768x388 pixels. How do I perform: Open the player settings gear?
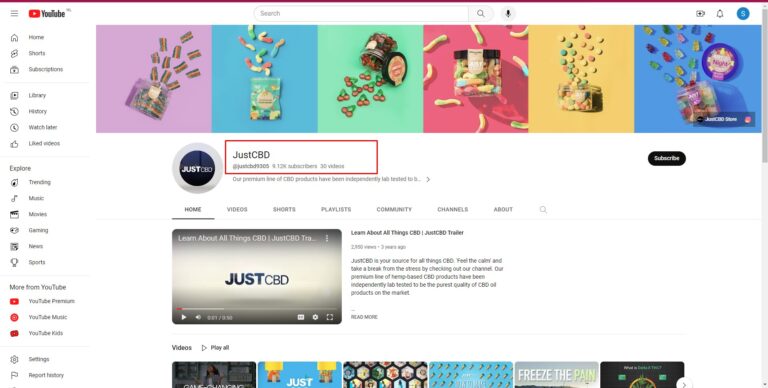pyautogui.click(x=315, y=317)
